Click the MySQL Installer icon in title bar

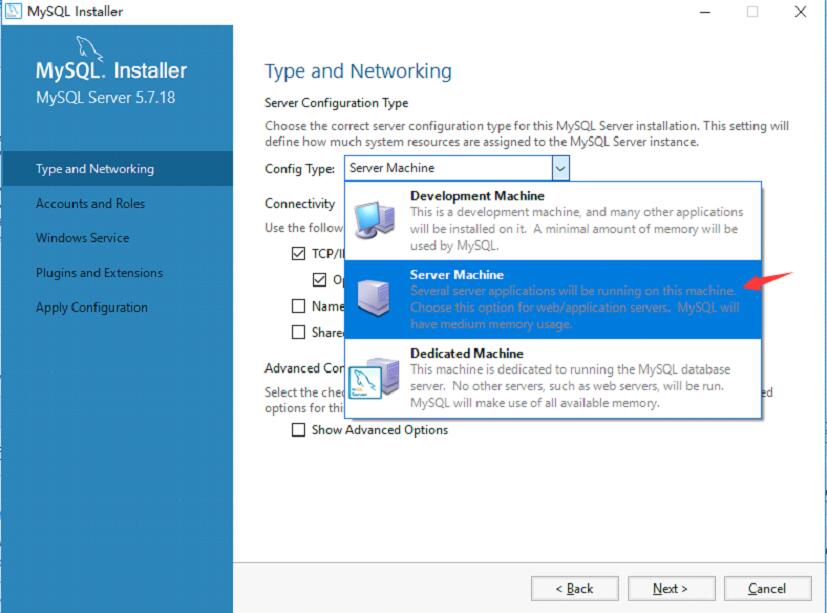coord(12,11)
